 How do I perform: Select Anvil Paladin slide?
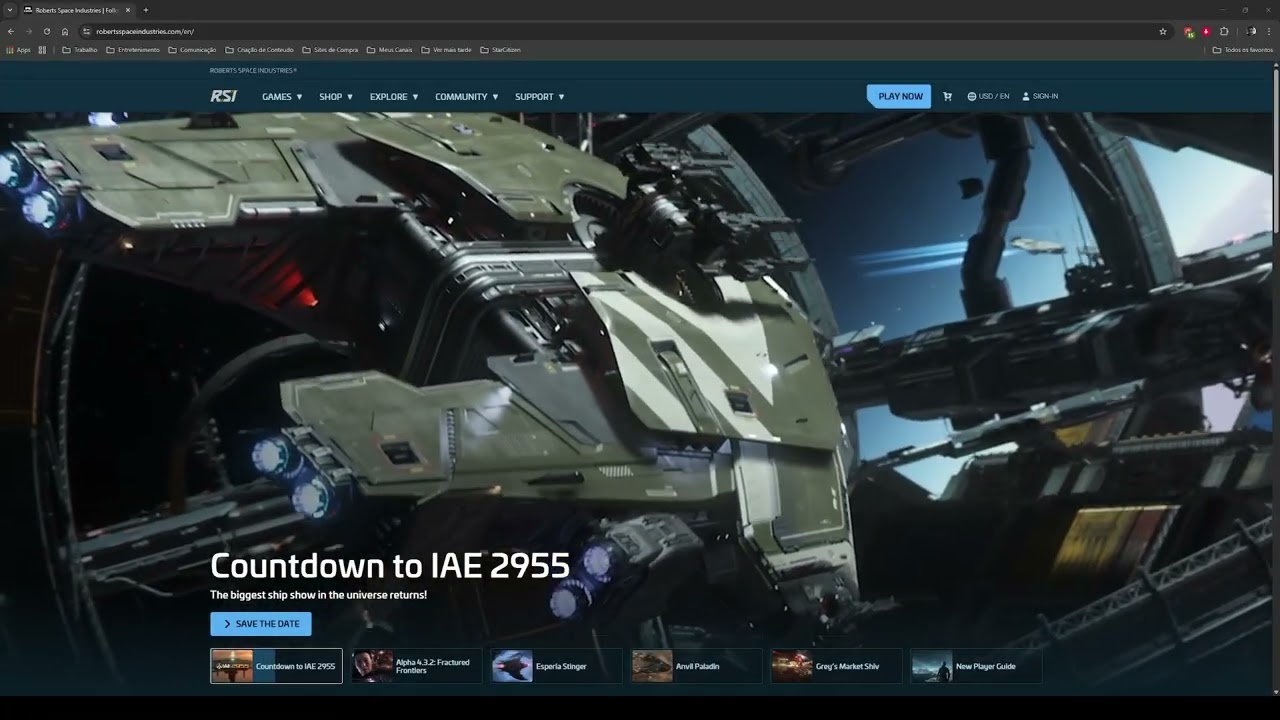coord(696,666)
